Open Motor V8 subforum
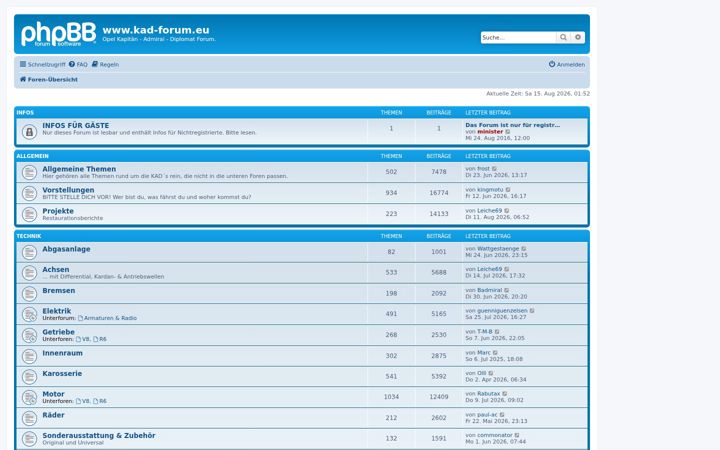 coord(85,401)
